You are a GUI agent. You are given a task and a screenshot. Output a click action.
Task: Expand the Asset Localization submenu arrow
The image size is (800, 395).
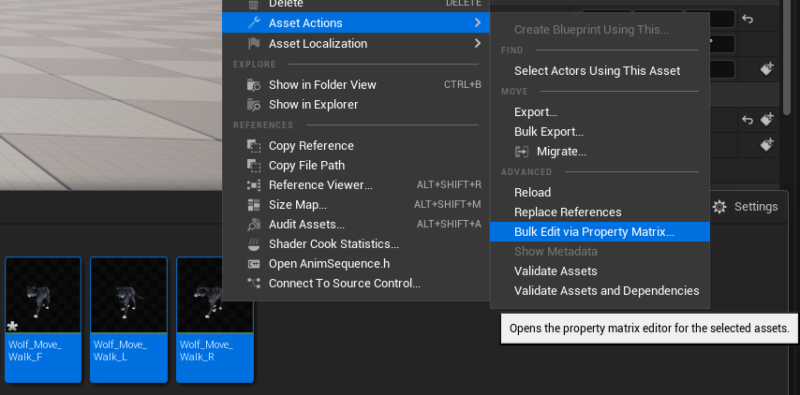point(477,43)
